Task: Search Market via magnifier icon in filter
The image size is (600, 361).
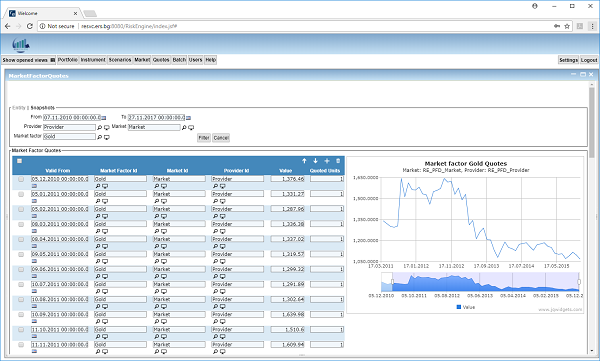Action: 184,127
